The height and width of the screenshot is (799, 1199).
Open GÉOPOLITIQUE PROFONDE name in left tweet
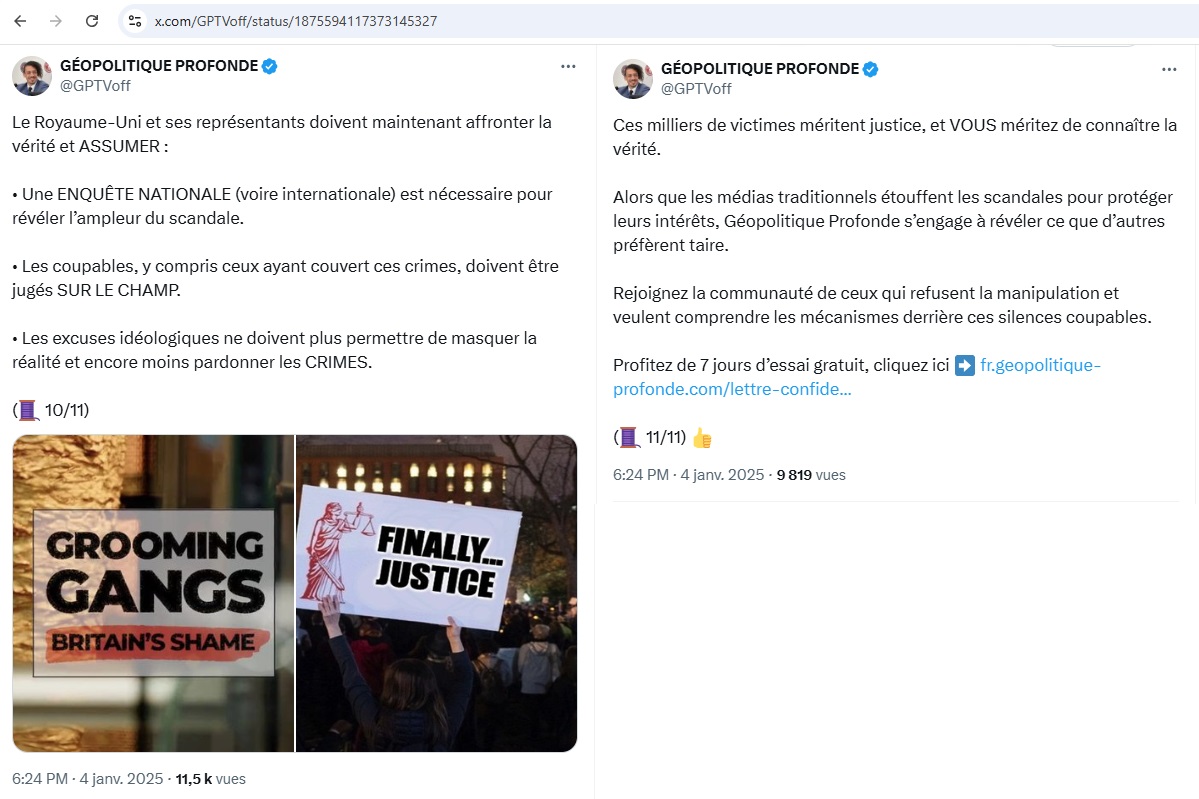(x=158, y=67)
